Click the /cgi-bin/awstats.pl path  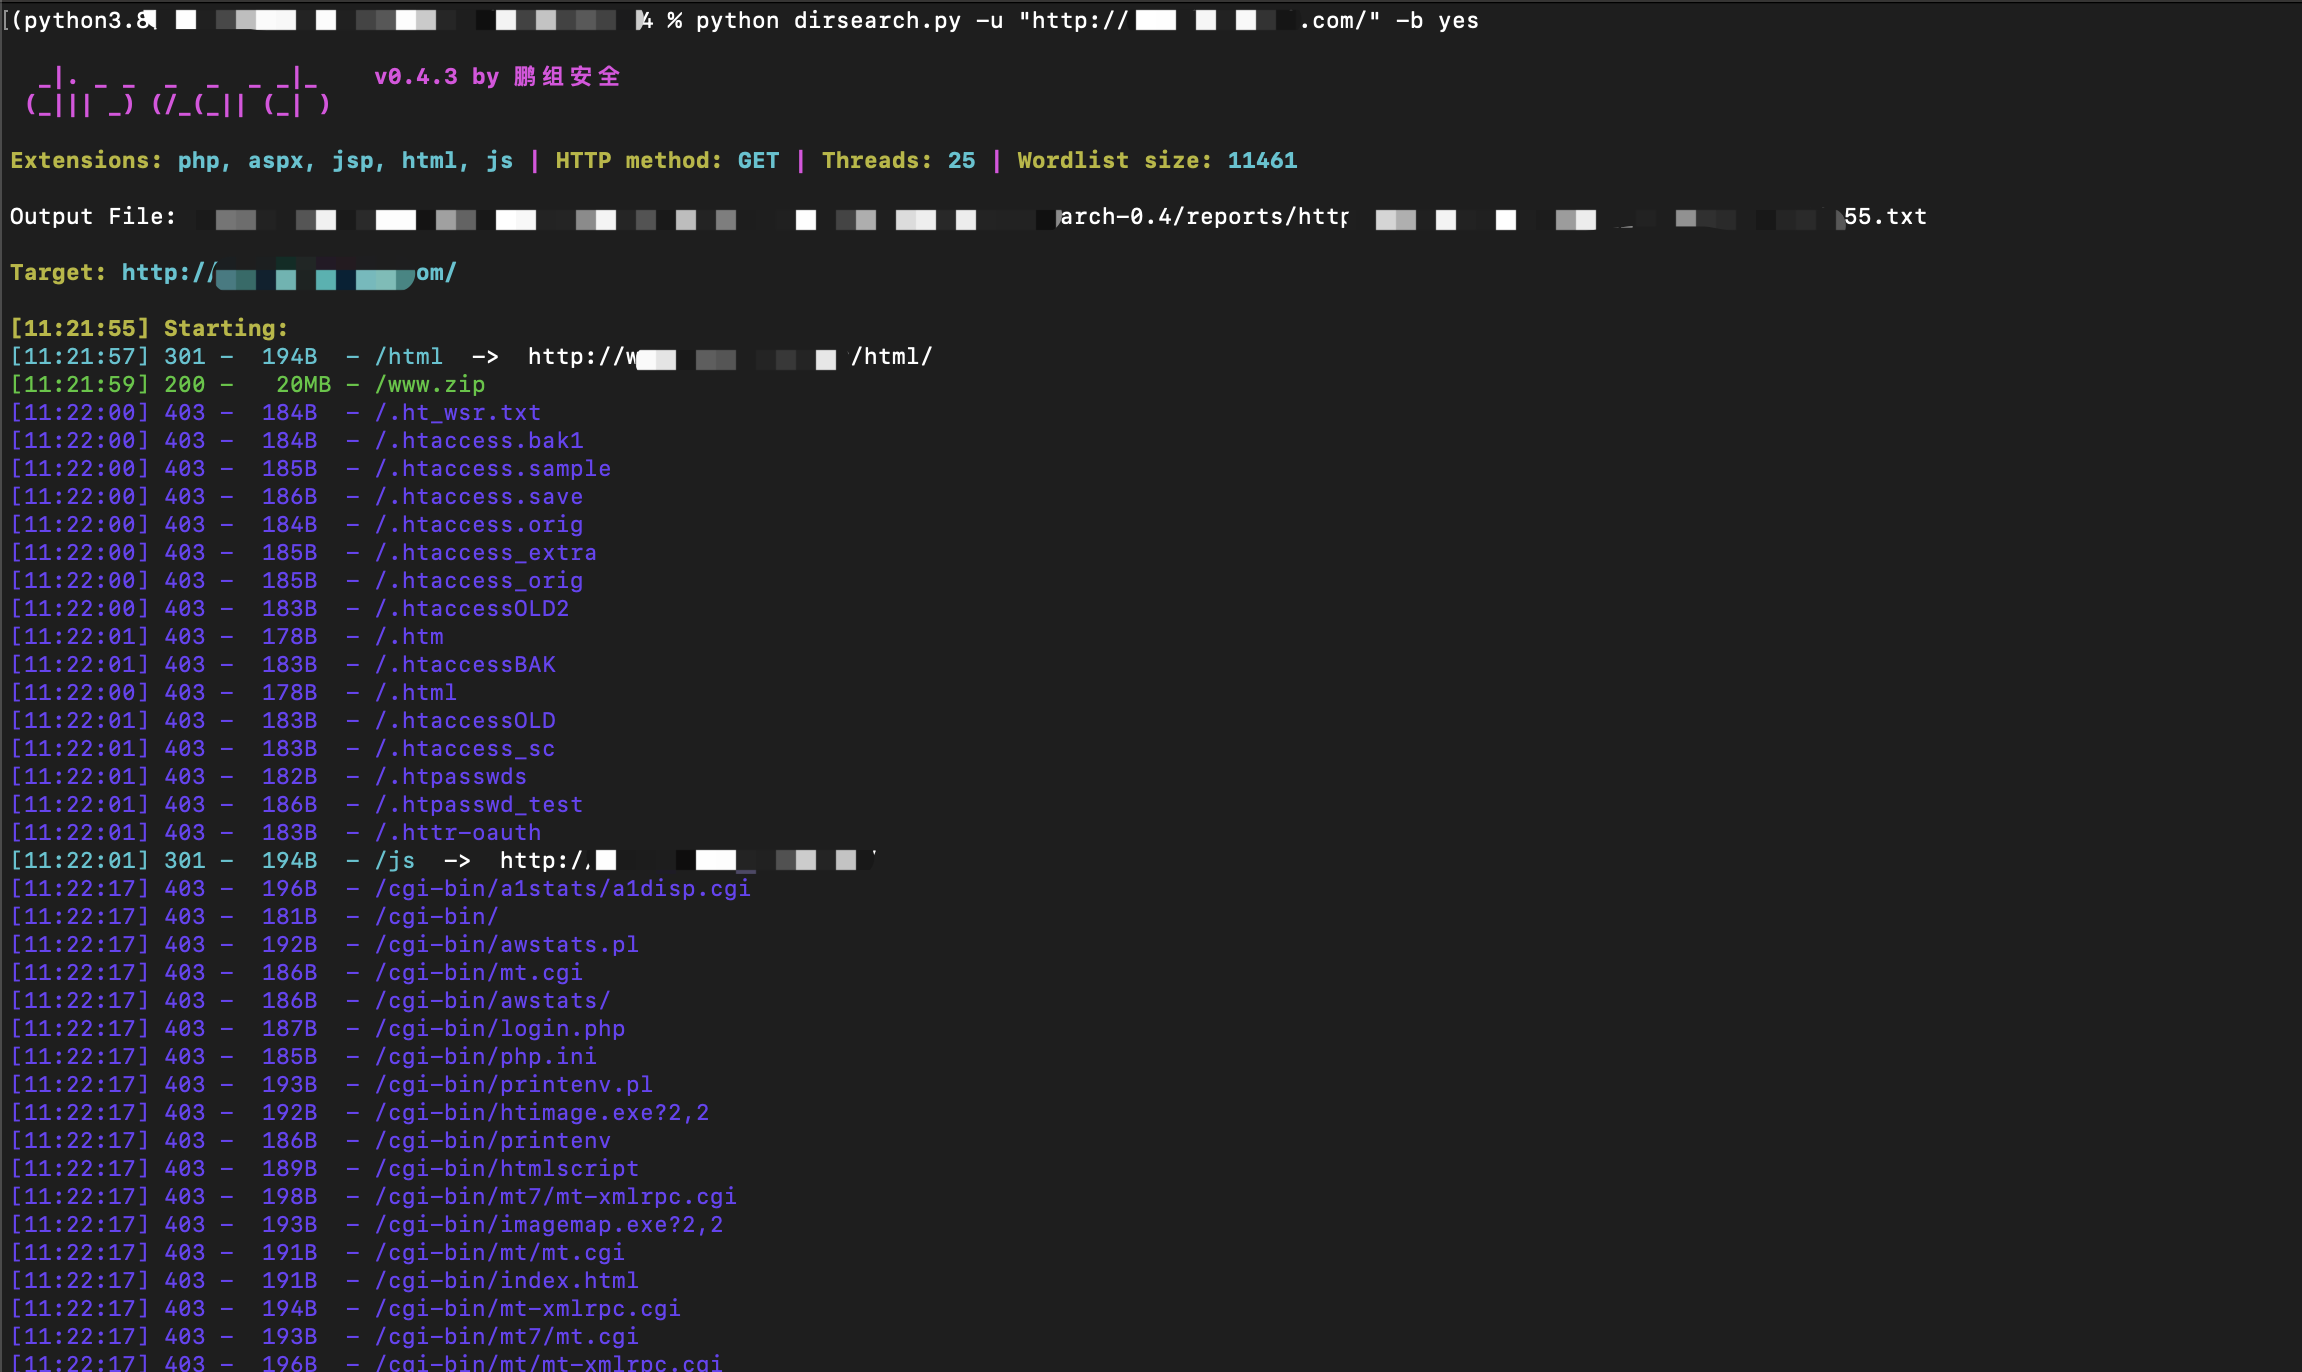(507, 945)
